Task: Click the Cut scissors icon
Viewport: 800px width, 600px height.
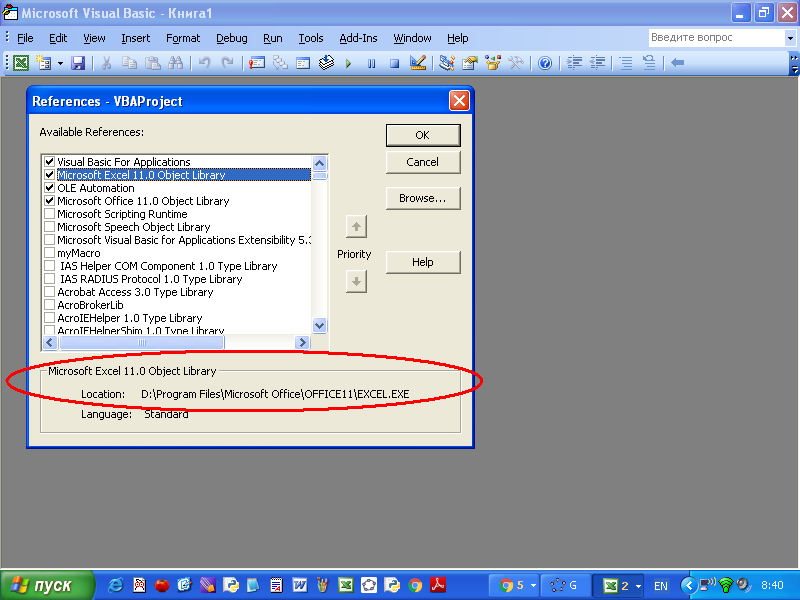Action: coord(106,63)
